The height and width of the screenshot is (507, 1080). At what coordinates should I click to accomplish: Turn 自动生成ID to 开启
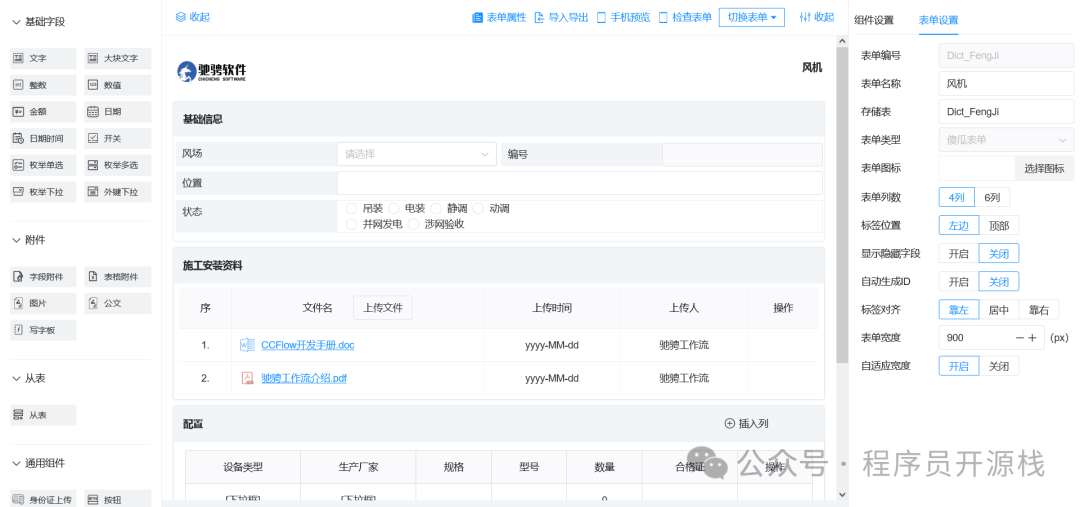tap(959, 282)
